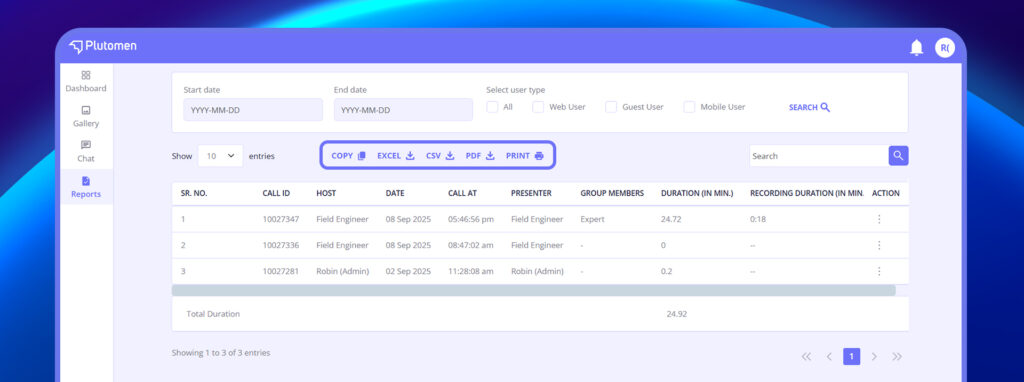Screen dimensions: 1024x382
Task: Click the End date field
Action: [x=403, y=110]
